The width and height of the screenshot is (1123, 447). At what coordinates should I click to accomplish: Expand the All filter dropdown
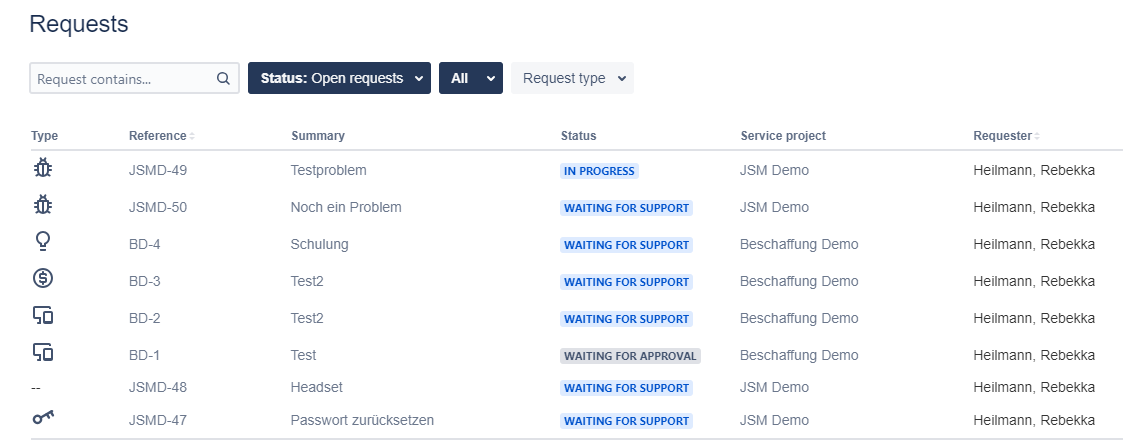470,78
